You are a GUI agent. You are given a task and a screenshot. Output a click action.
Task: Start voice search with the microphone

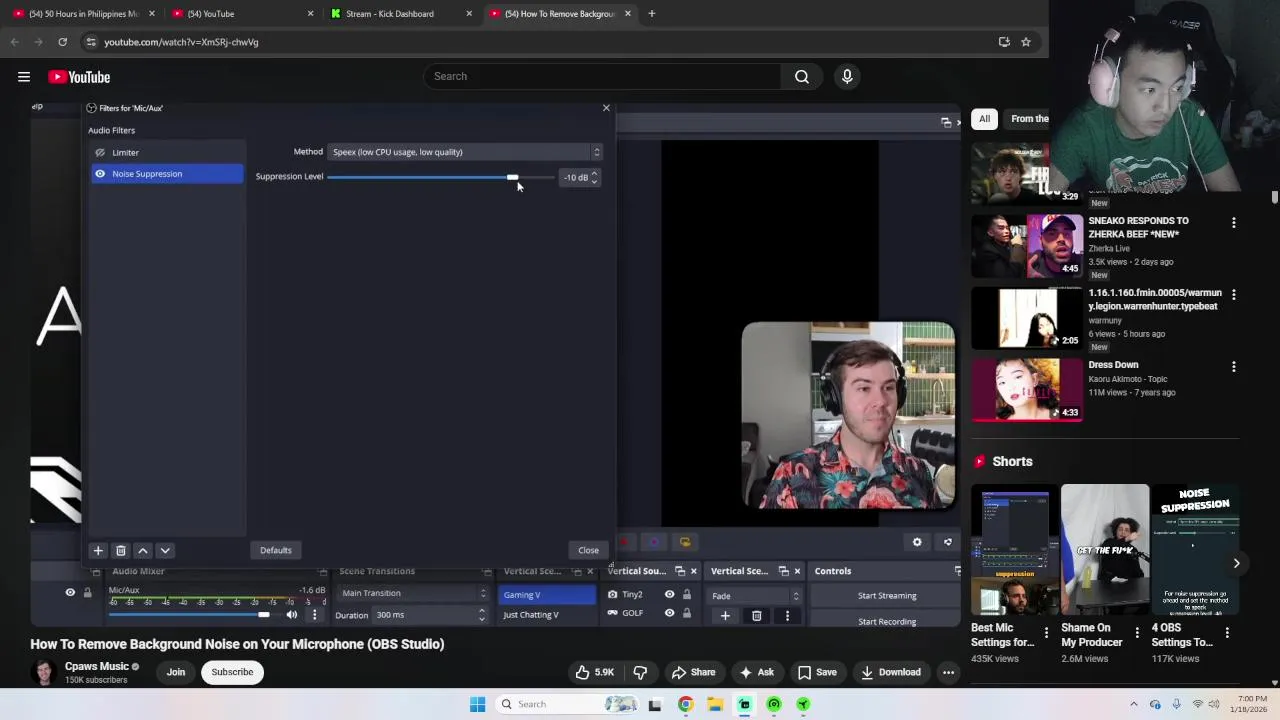pyautogui.click(x=847, y=77)
